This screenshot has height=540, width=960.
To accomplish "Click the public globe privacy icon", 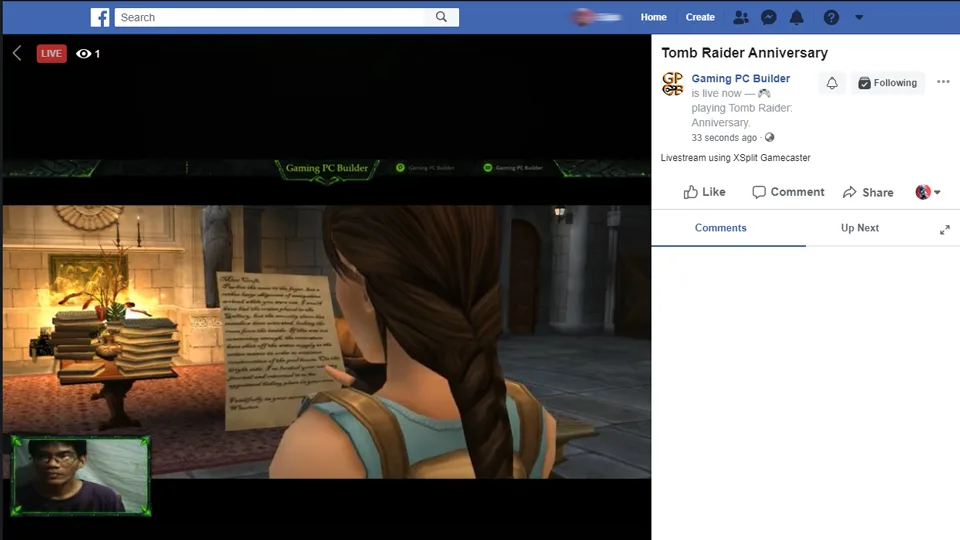I will pos(770,137).
